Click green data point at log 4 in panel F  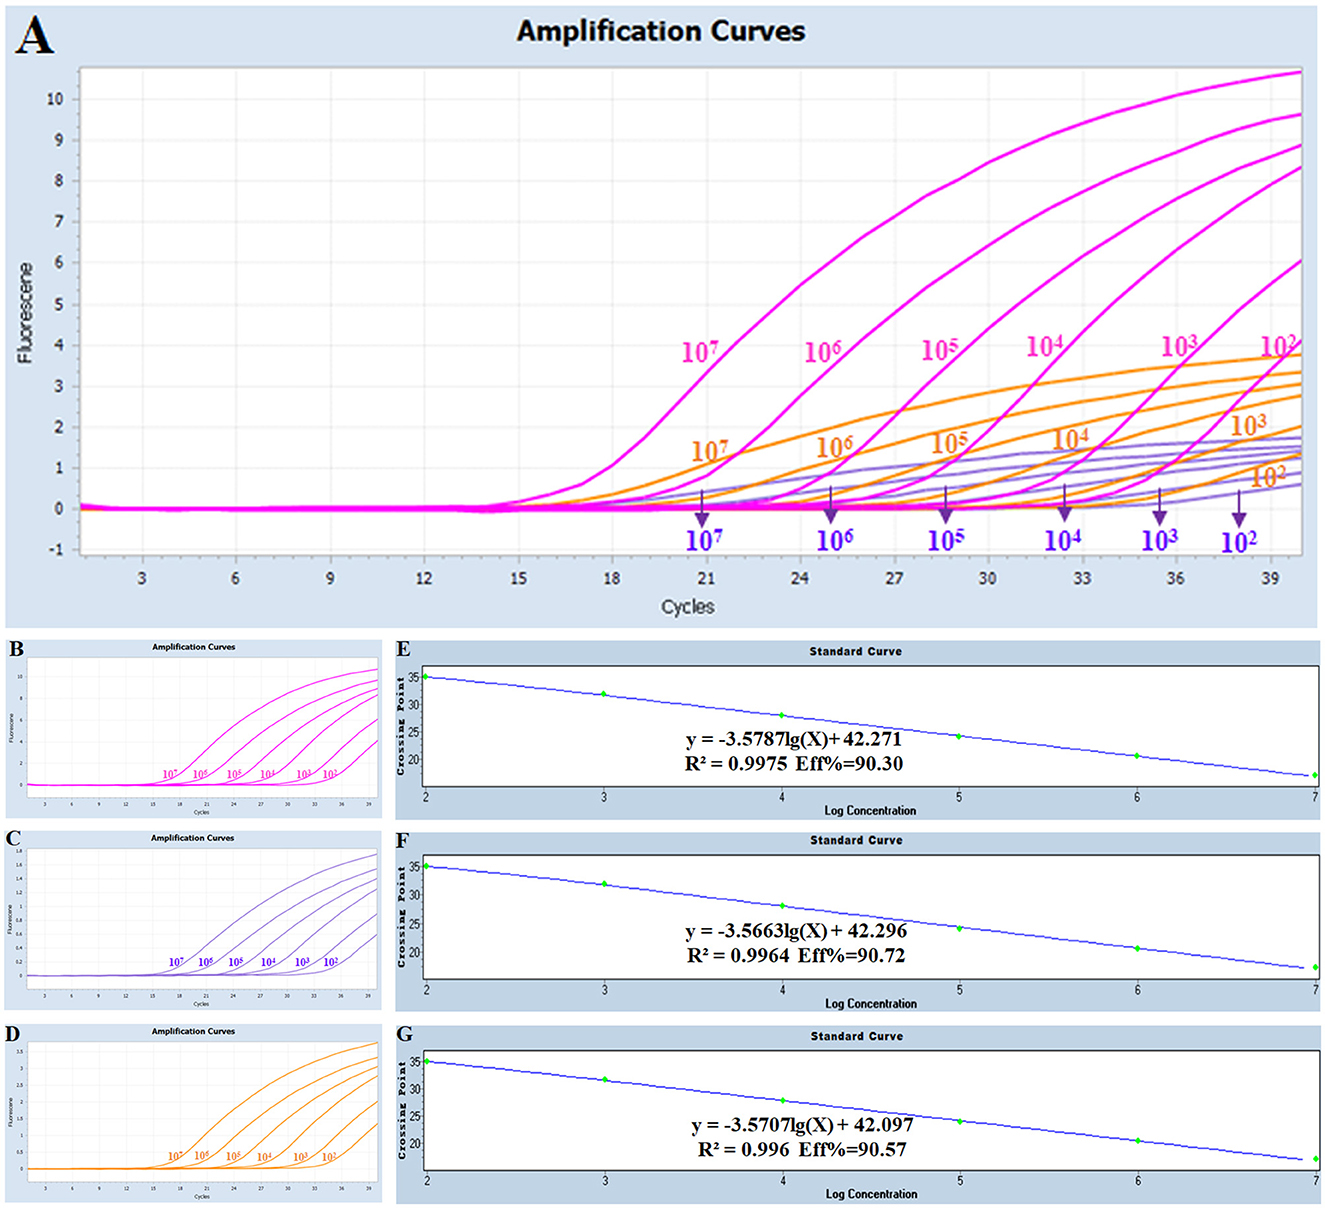coord(783,906)
